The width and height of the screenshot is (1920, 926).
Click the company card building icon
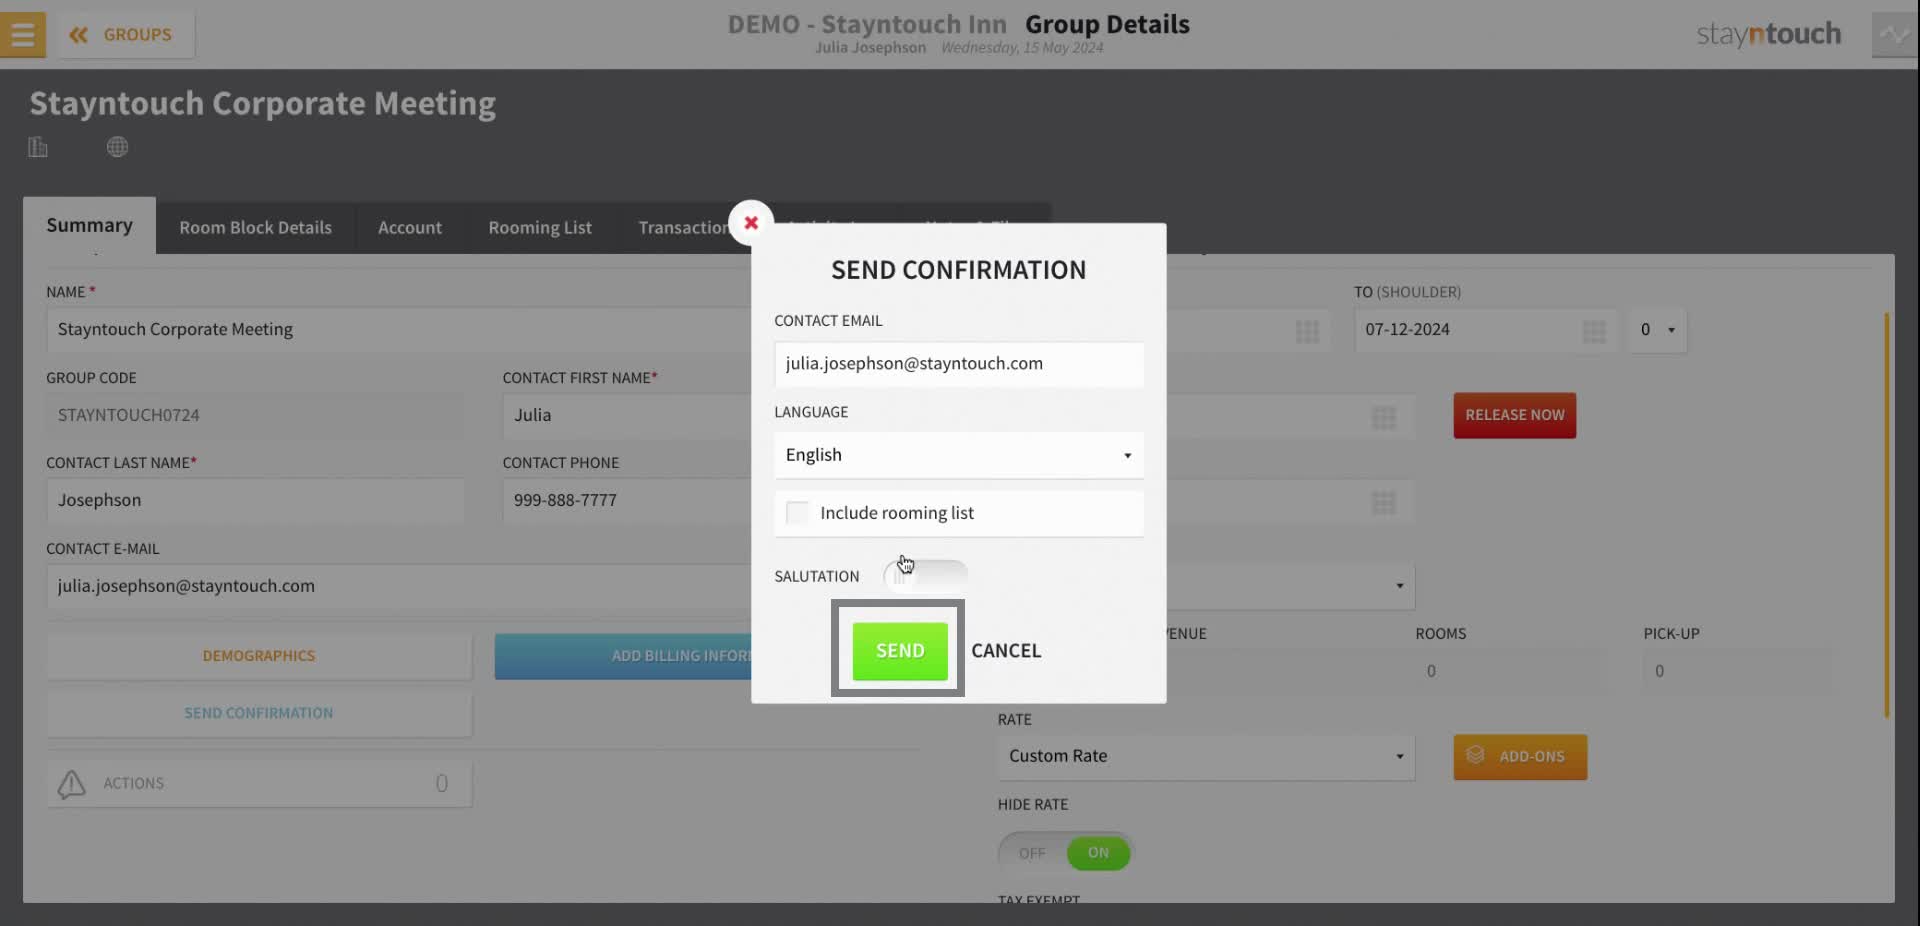click(38, 147)
